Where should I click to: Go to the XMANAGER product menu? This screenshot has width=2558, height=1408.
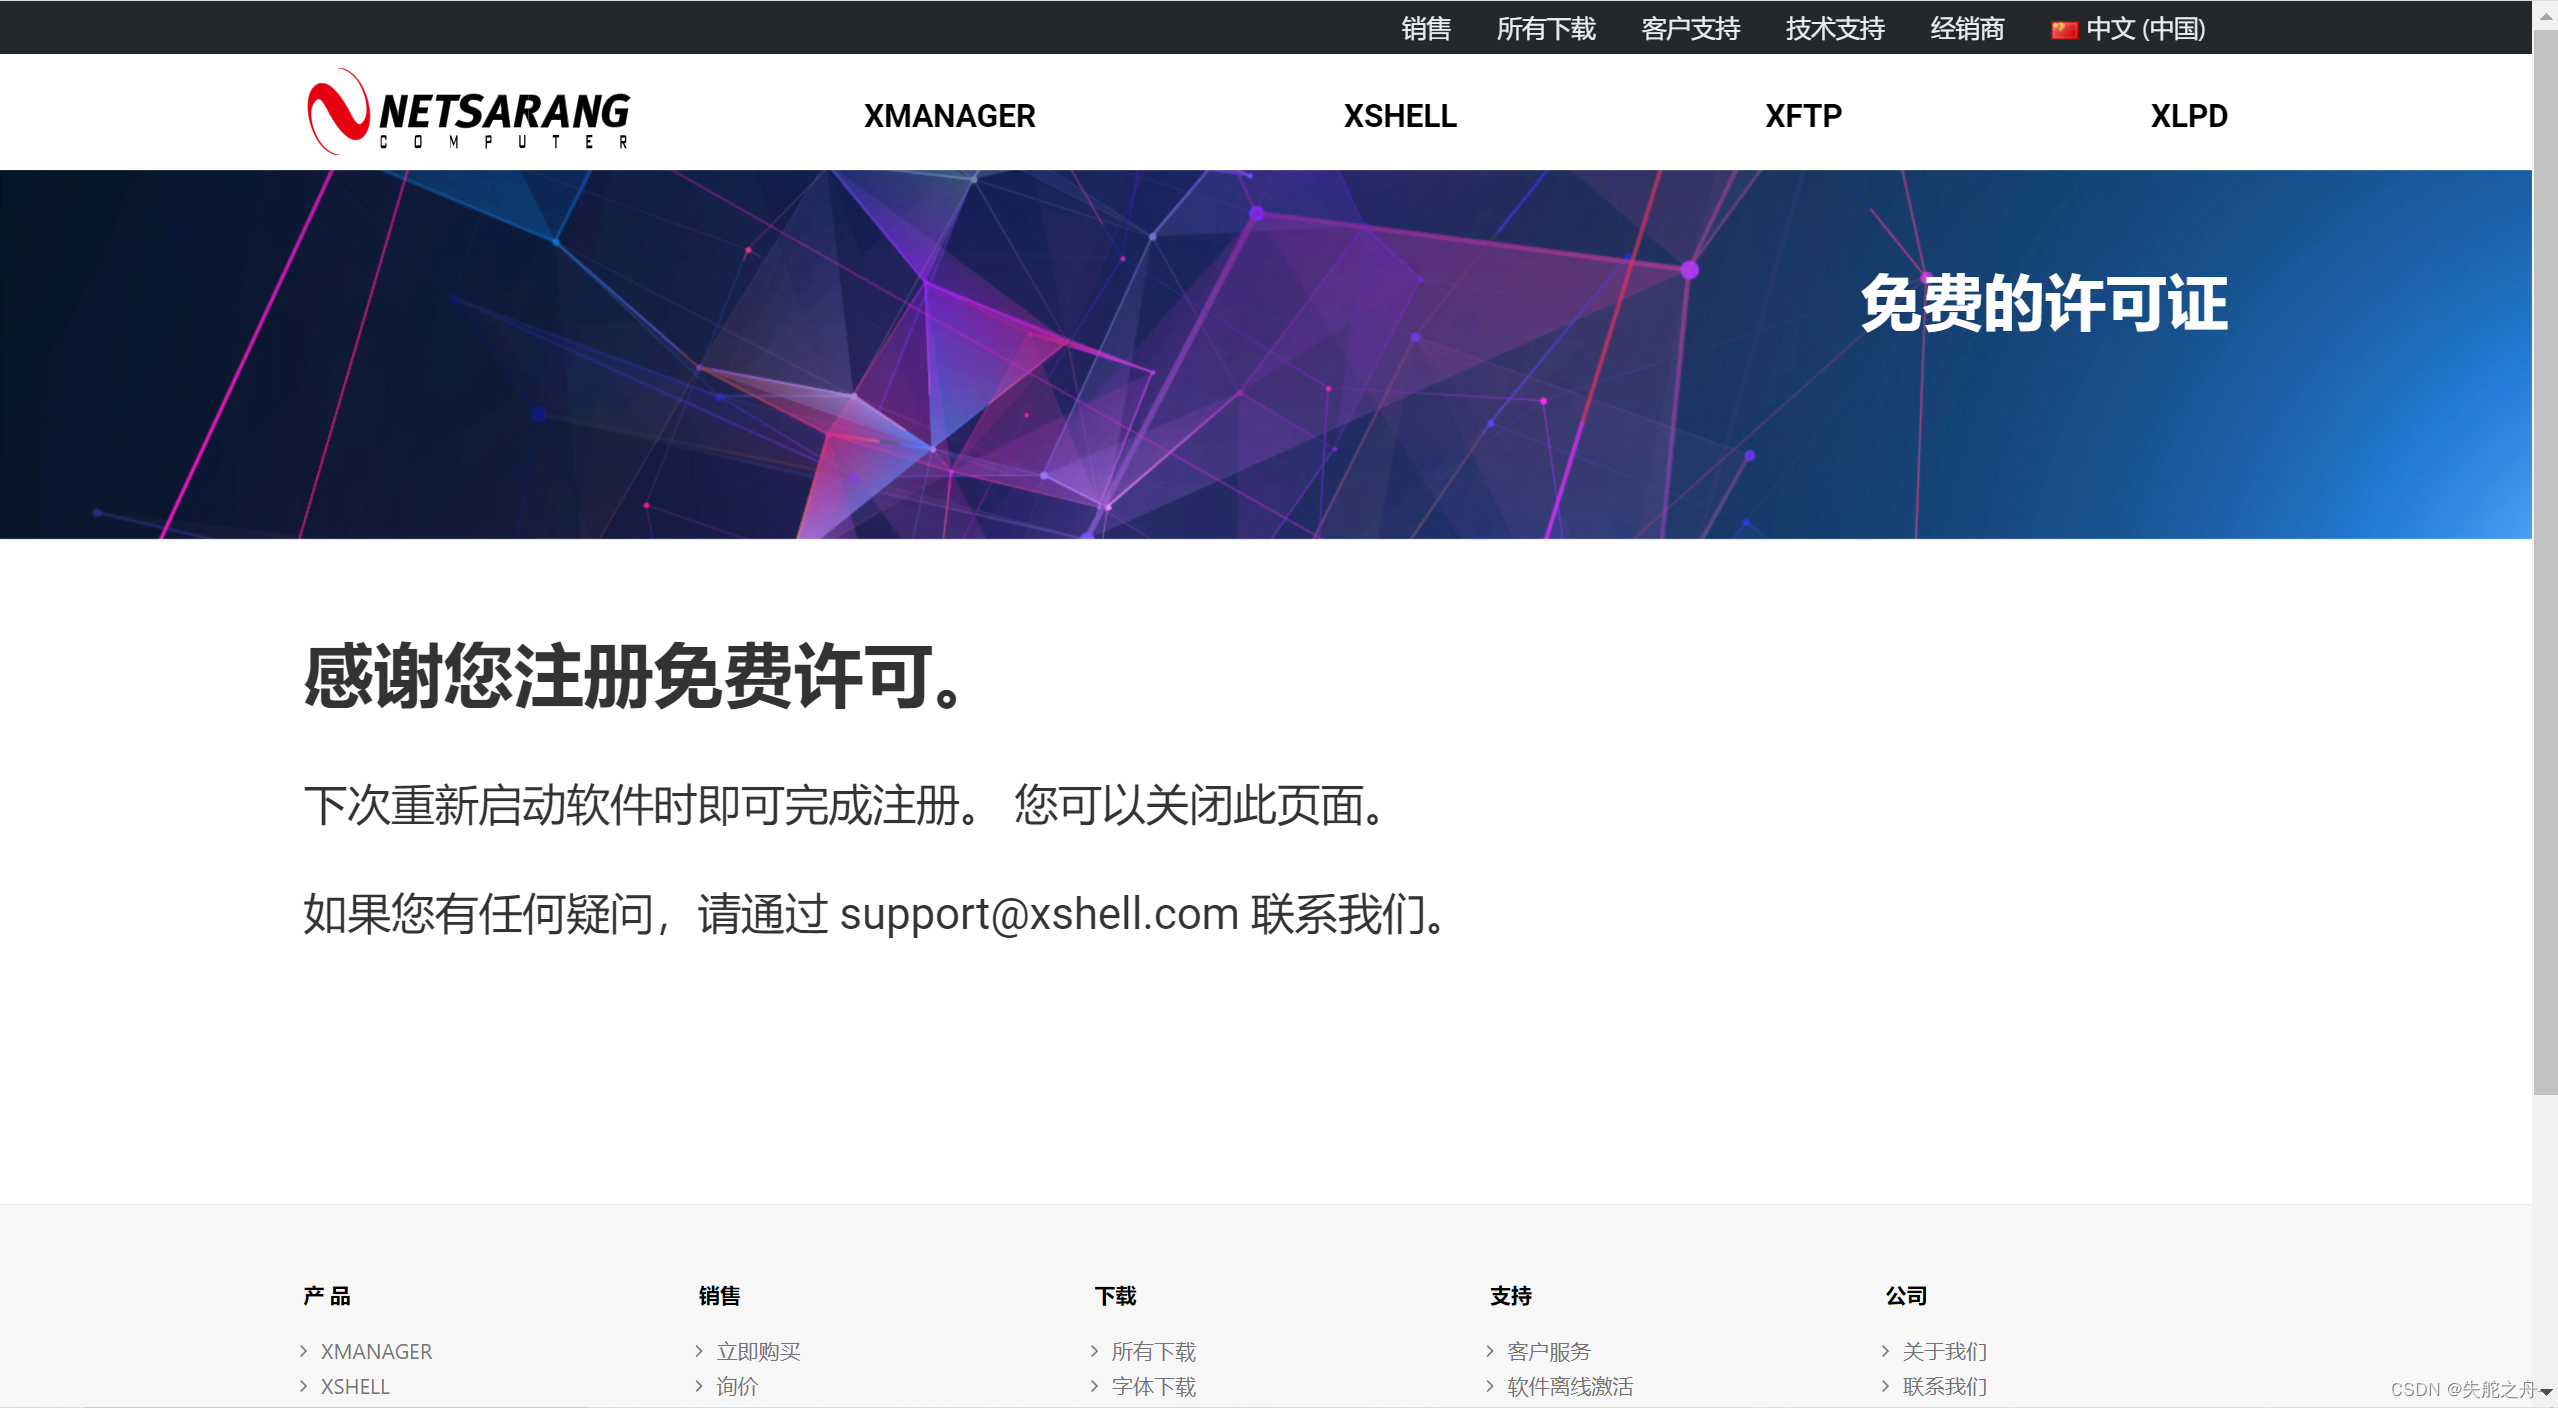point(949,116)
